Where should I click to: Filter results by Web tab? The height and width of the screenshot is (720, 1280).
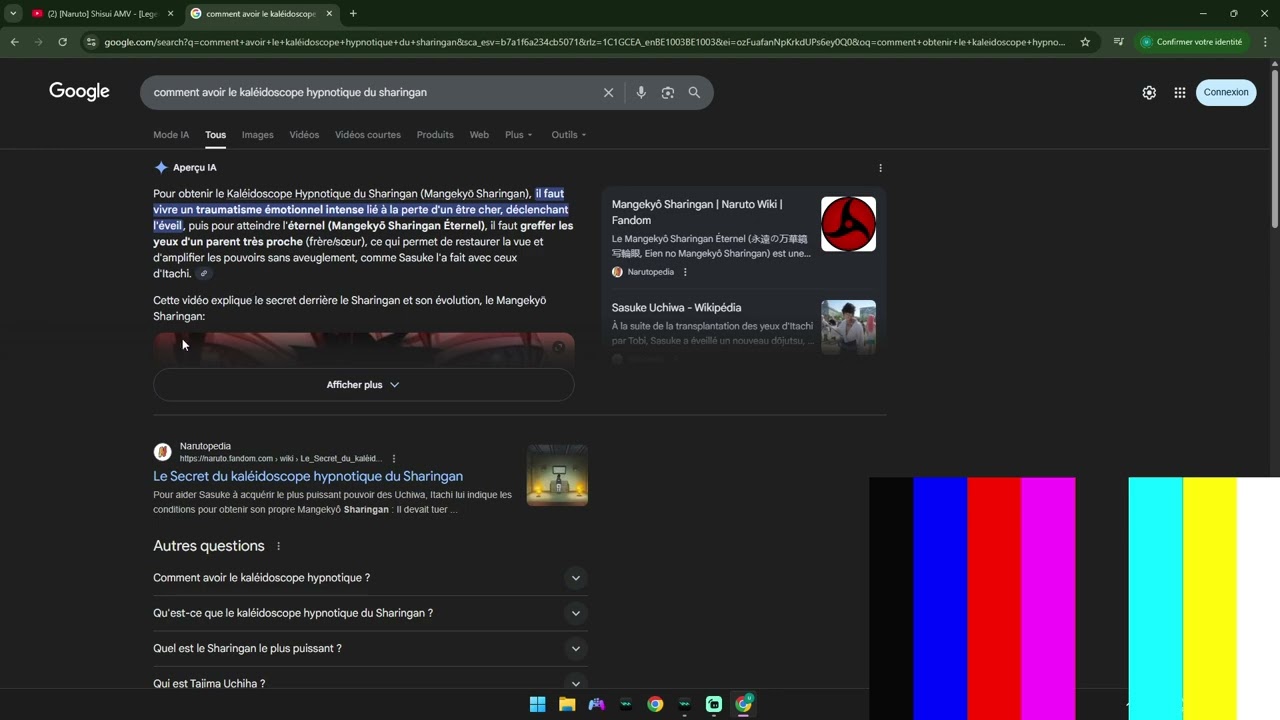click(480, 135)
